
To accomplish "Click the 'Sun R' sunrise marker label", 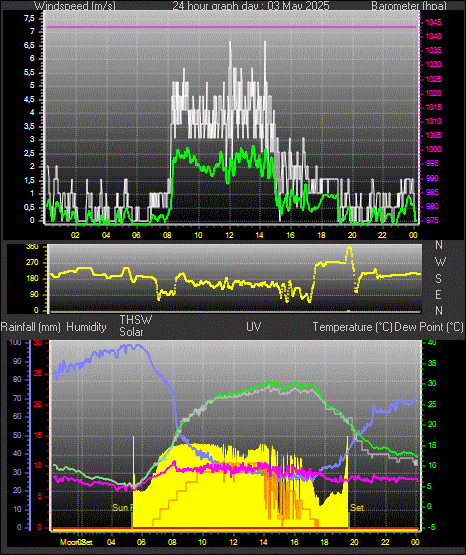I will click(x=122, y=508).
